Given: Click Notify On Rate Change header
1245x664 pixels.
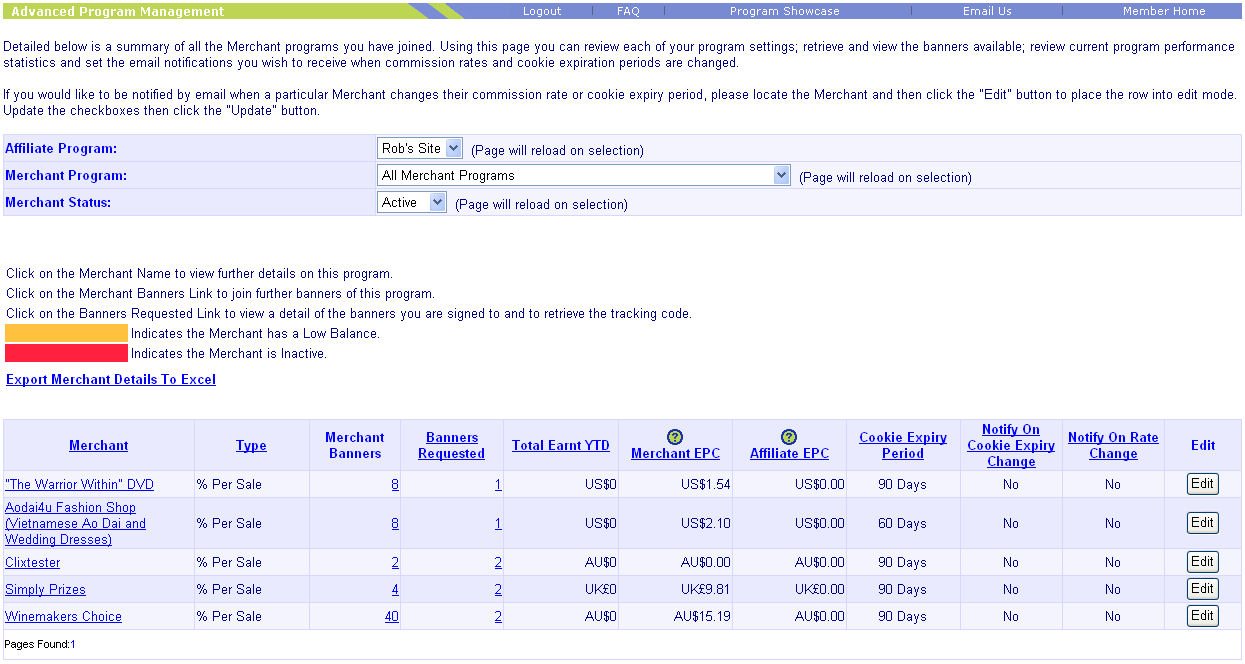Looking at the screenshot, I should (x=1113, y=445).
